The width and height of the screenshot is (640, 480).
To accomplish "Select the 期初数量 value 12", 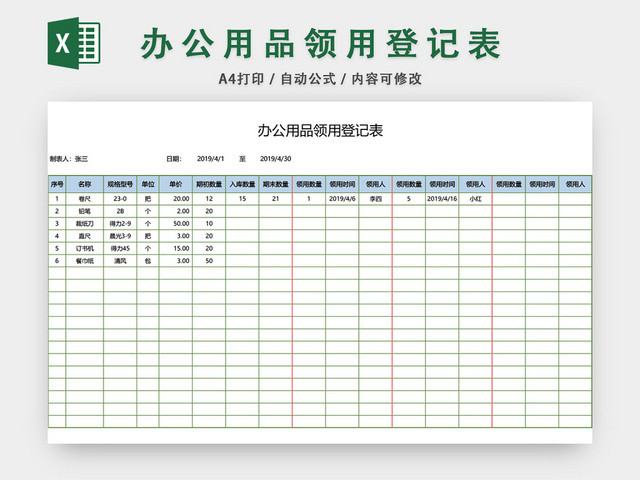I will (x=209, y=199).
